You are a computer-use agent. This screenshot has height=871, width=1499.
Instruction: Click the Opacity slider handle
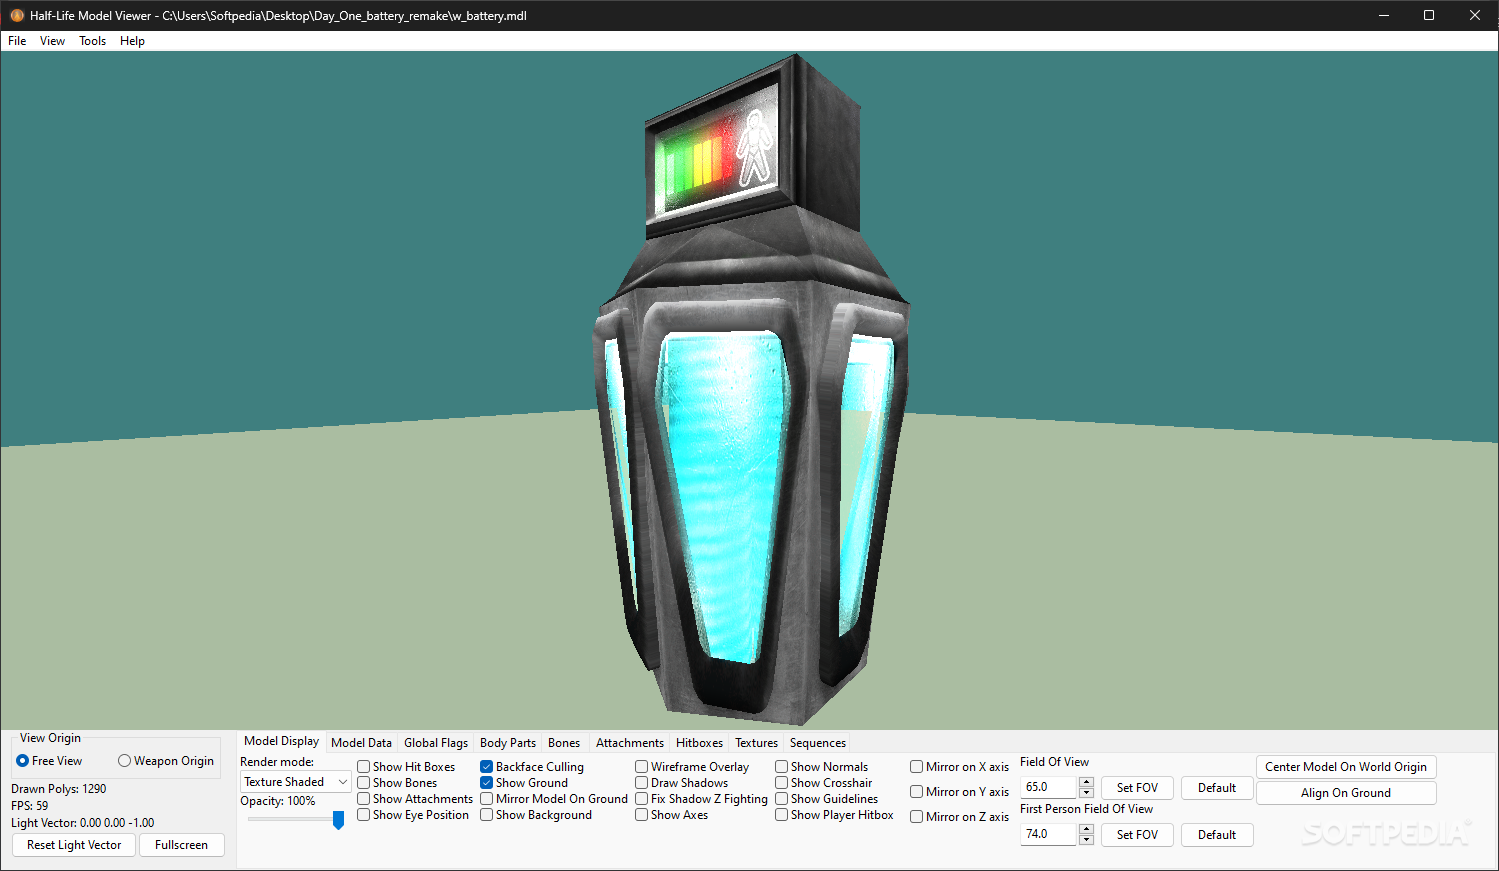tap(338, 819)
